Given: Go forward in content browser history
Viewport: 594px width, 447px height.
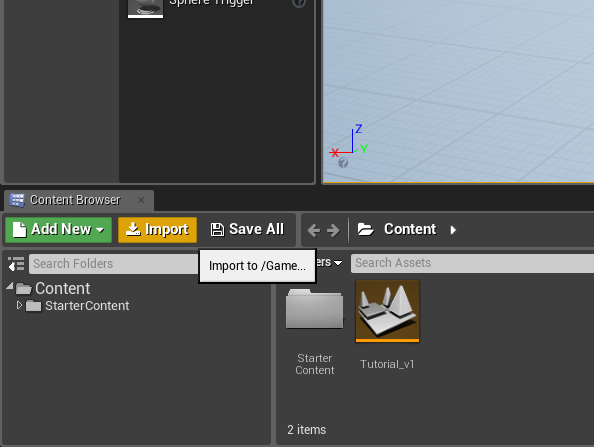Looking at the screenshot, I should click(x=333, y=230).
